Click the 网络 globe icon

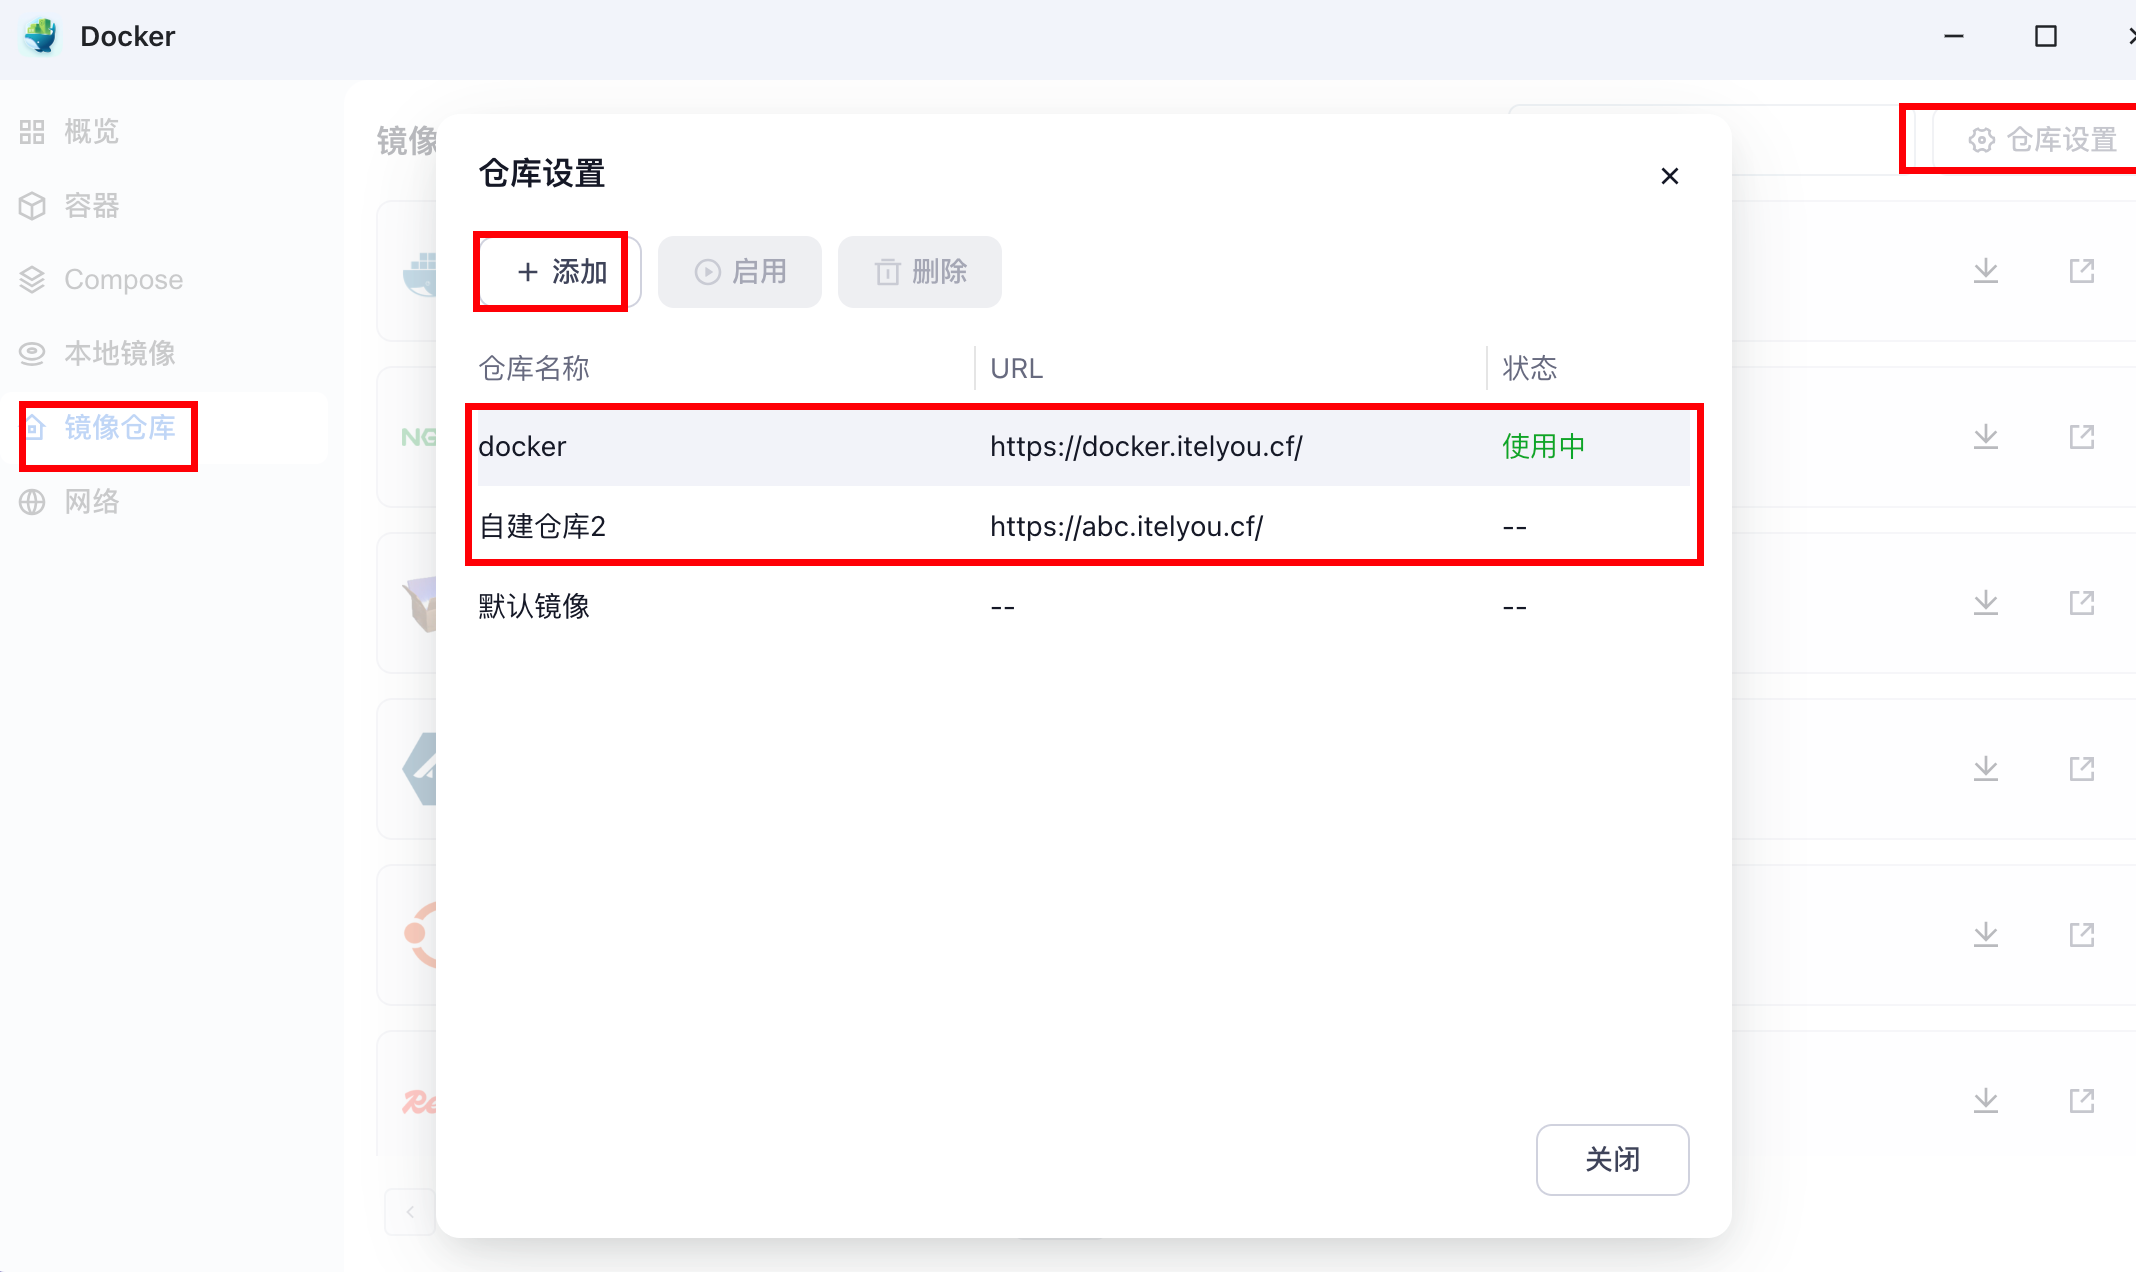point(32,502)
